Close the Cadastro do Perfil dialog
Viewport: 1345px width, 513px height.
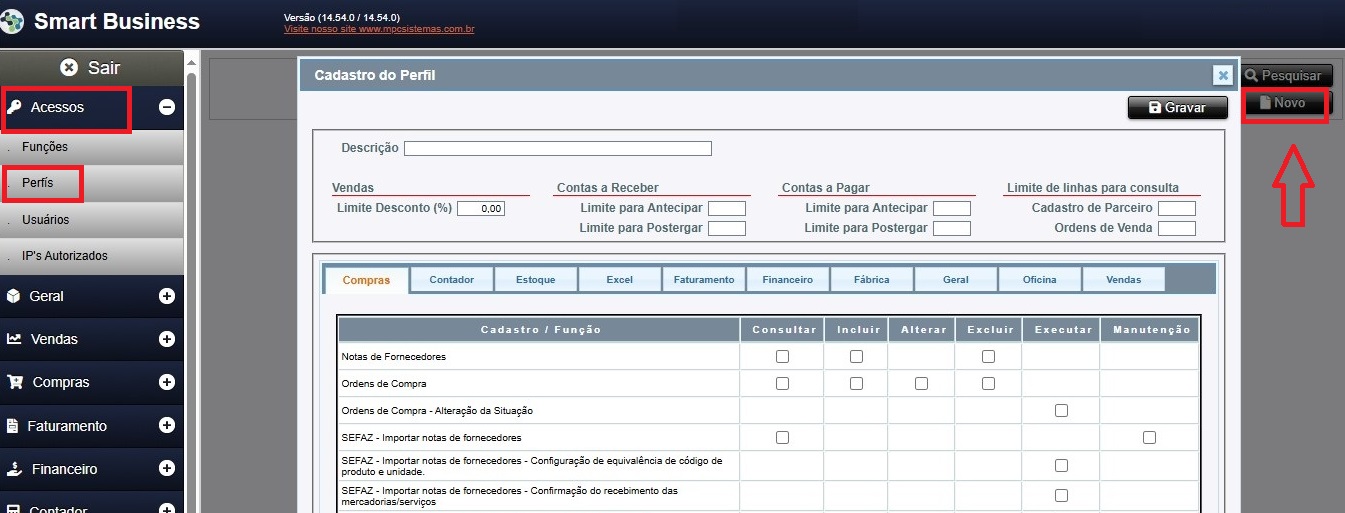1221,75
